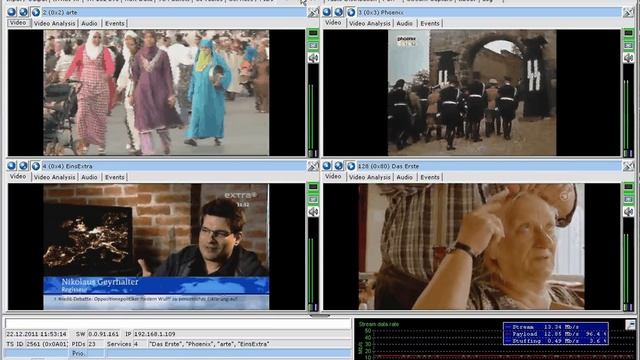This screenshot has width=640, height=360.
Task: Click the empty text field above the date row
Action: tap(178, 324)
